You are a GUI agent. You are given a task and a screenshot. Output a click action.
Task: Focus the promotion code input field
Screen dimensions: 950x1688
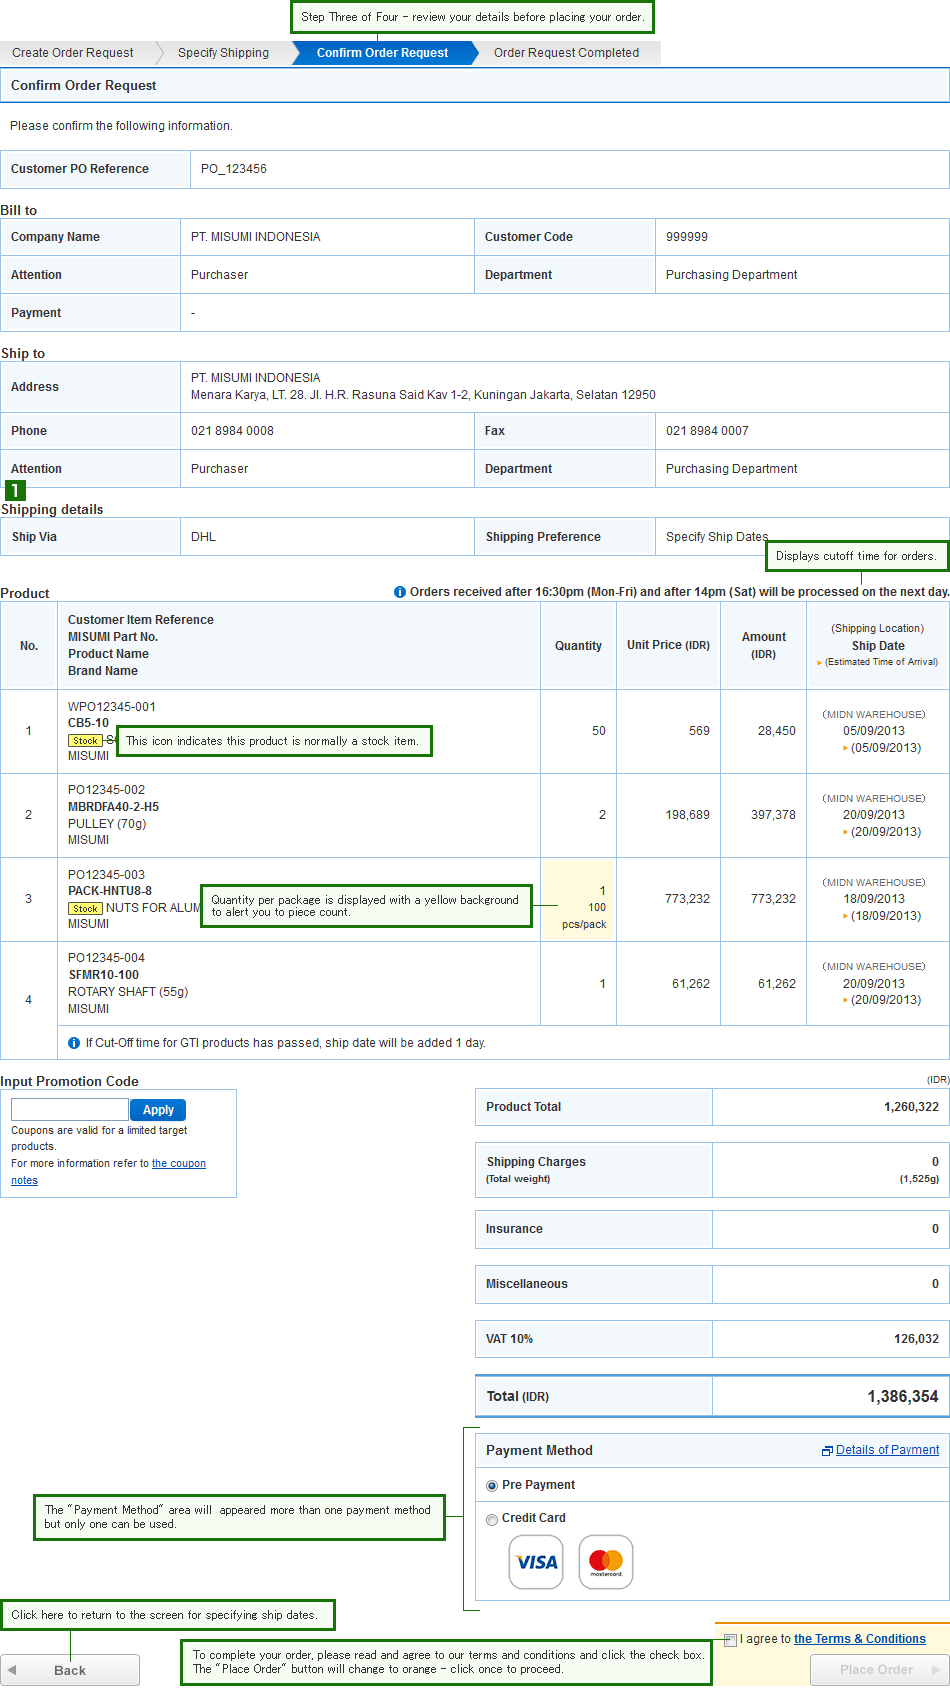(70, 1109)
